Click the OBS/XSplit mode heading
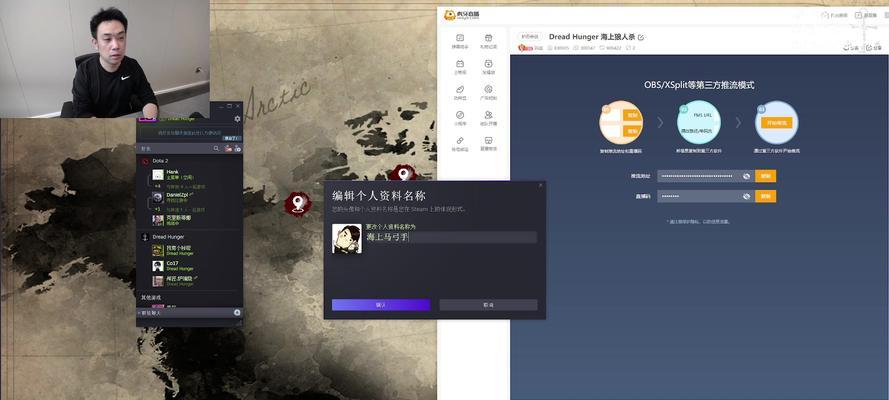The image size is (889, 400). pyautogui.click(x=699, y=86)
